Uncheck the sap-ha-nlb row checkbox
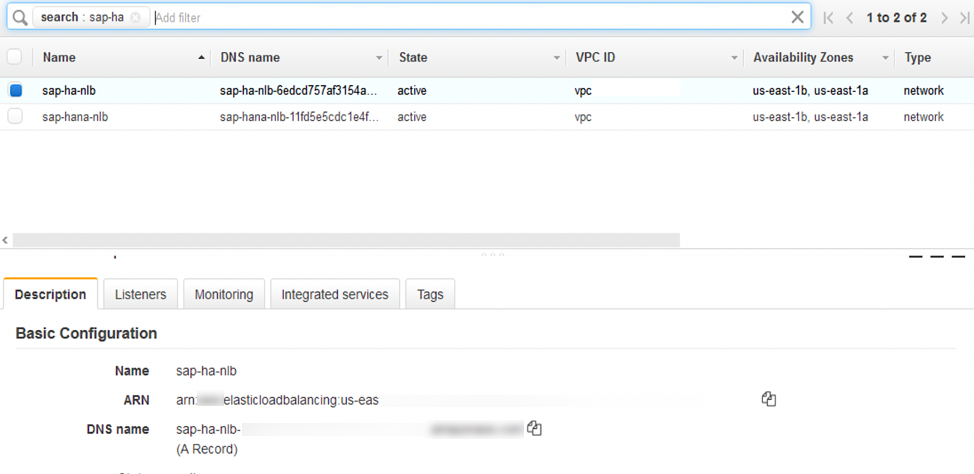The image size is (974, 474). point(15,91)
